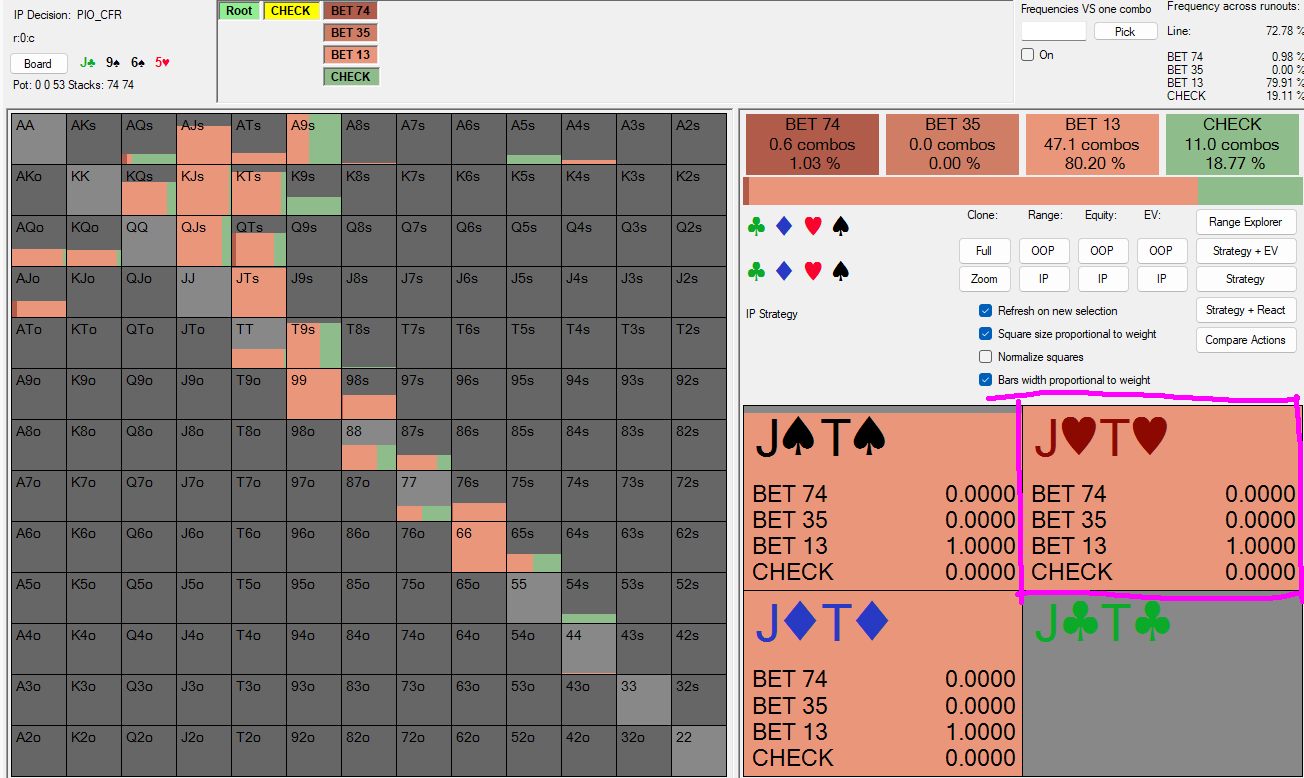Select the Root node in the action tree
Viewport: 1304px width, 778px height.
[x=239, y=11]
